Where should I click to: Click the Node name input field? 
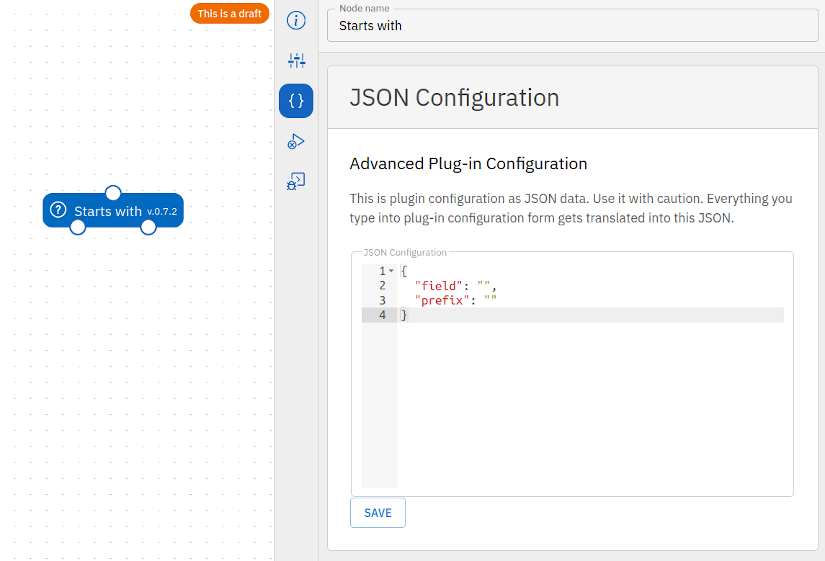(572, 25)
